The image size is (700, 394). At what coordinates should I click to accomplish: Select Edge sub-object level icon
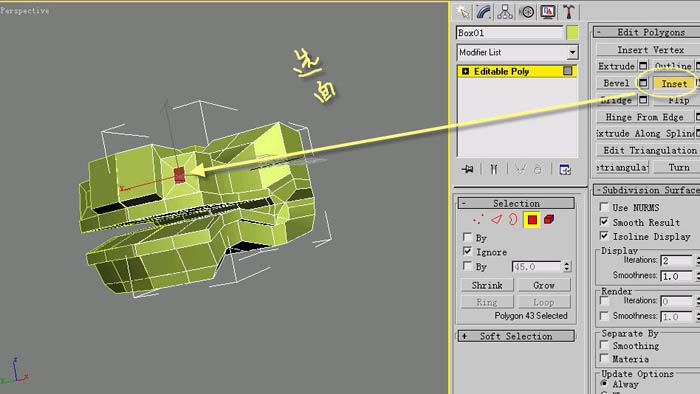(x=496, y=220)
